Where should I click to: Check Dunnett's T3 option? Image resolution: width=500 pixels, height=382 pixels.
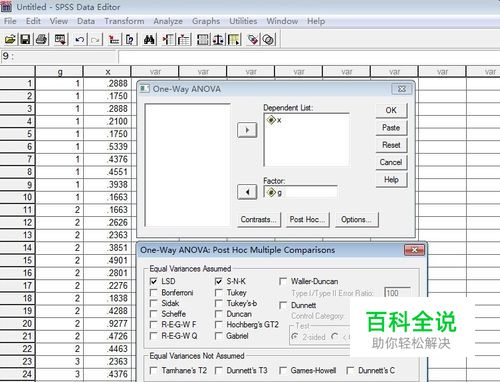pyautogui.click(x=219, y=371)
